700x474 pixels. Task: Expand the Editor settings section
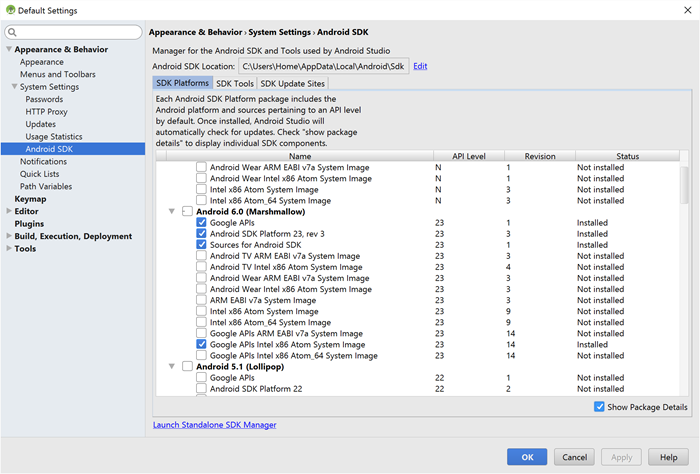coord(9,211)
